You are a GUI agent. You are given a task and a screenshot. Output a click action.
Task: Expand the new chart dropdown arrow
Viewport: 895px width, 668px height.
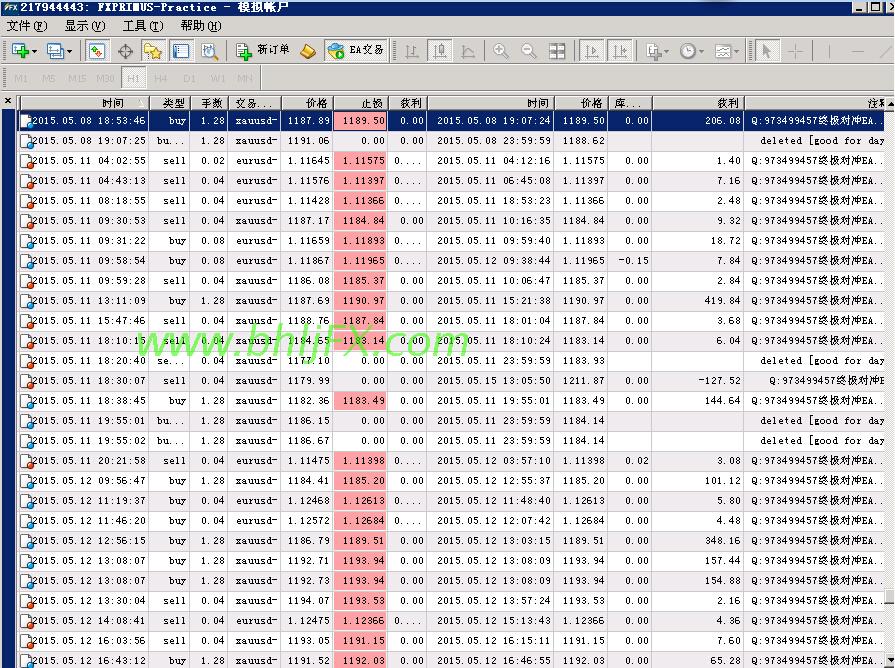pyautogui.click(x=34, y=52)
